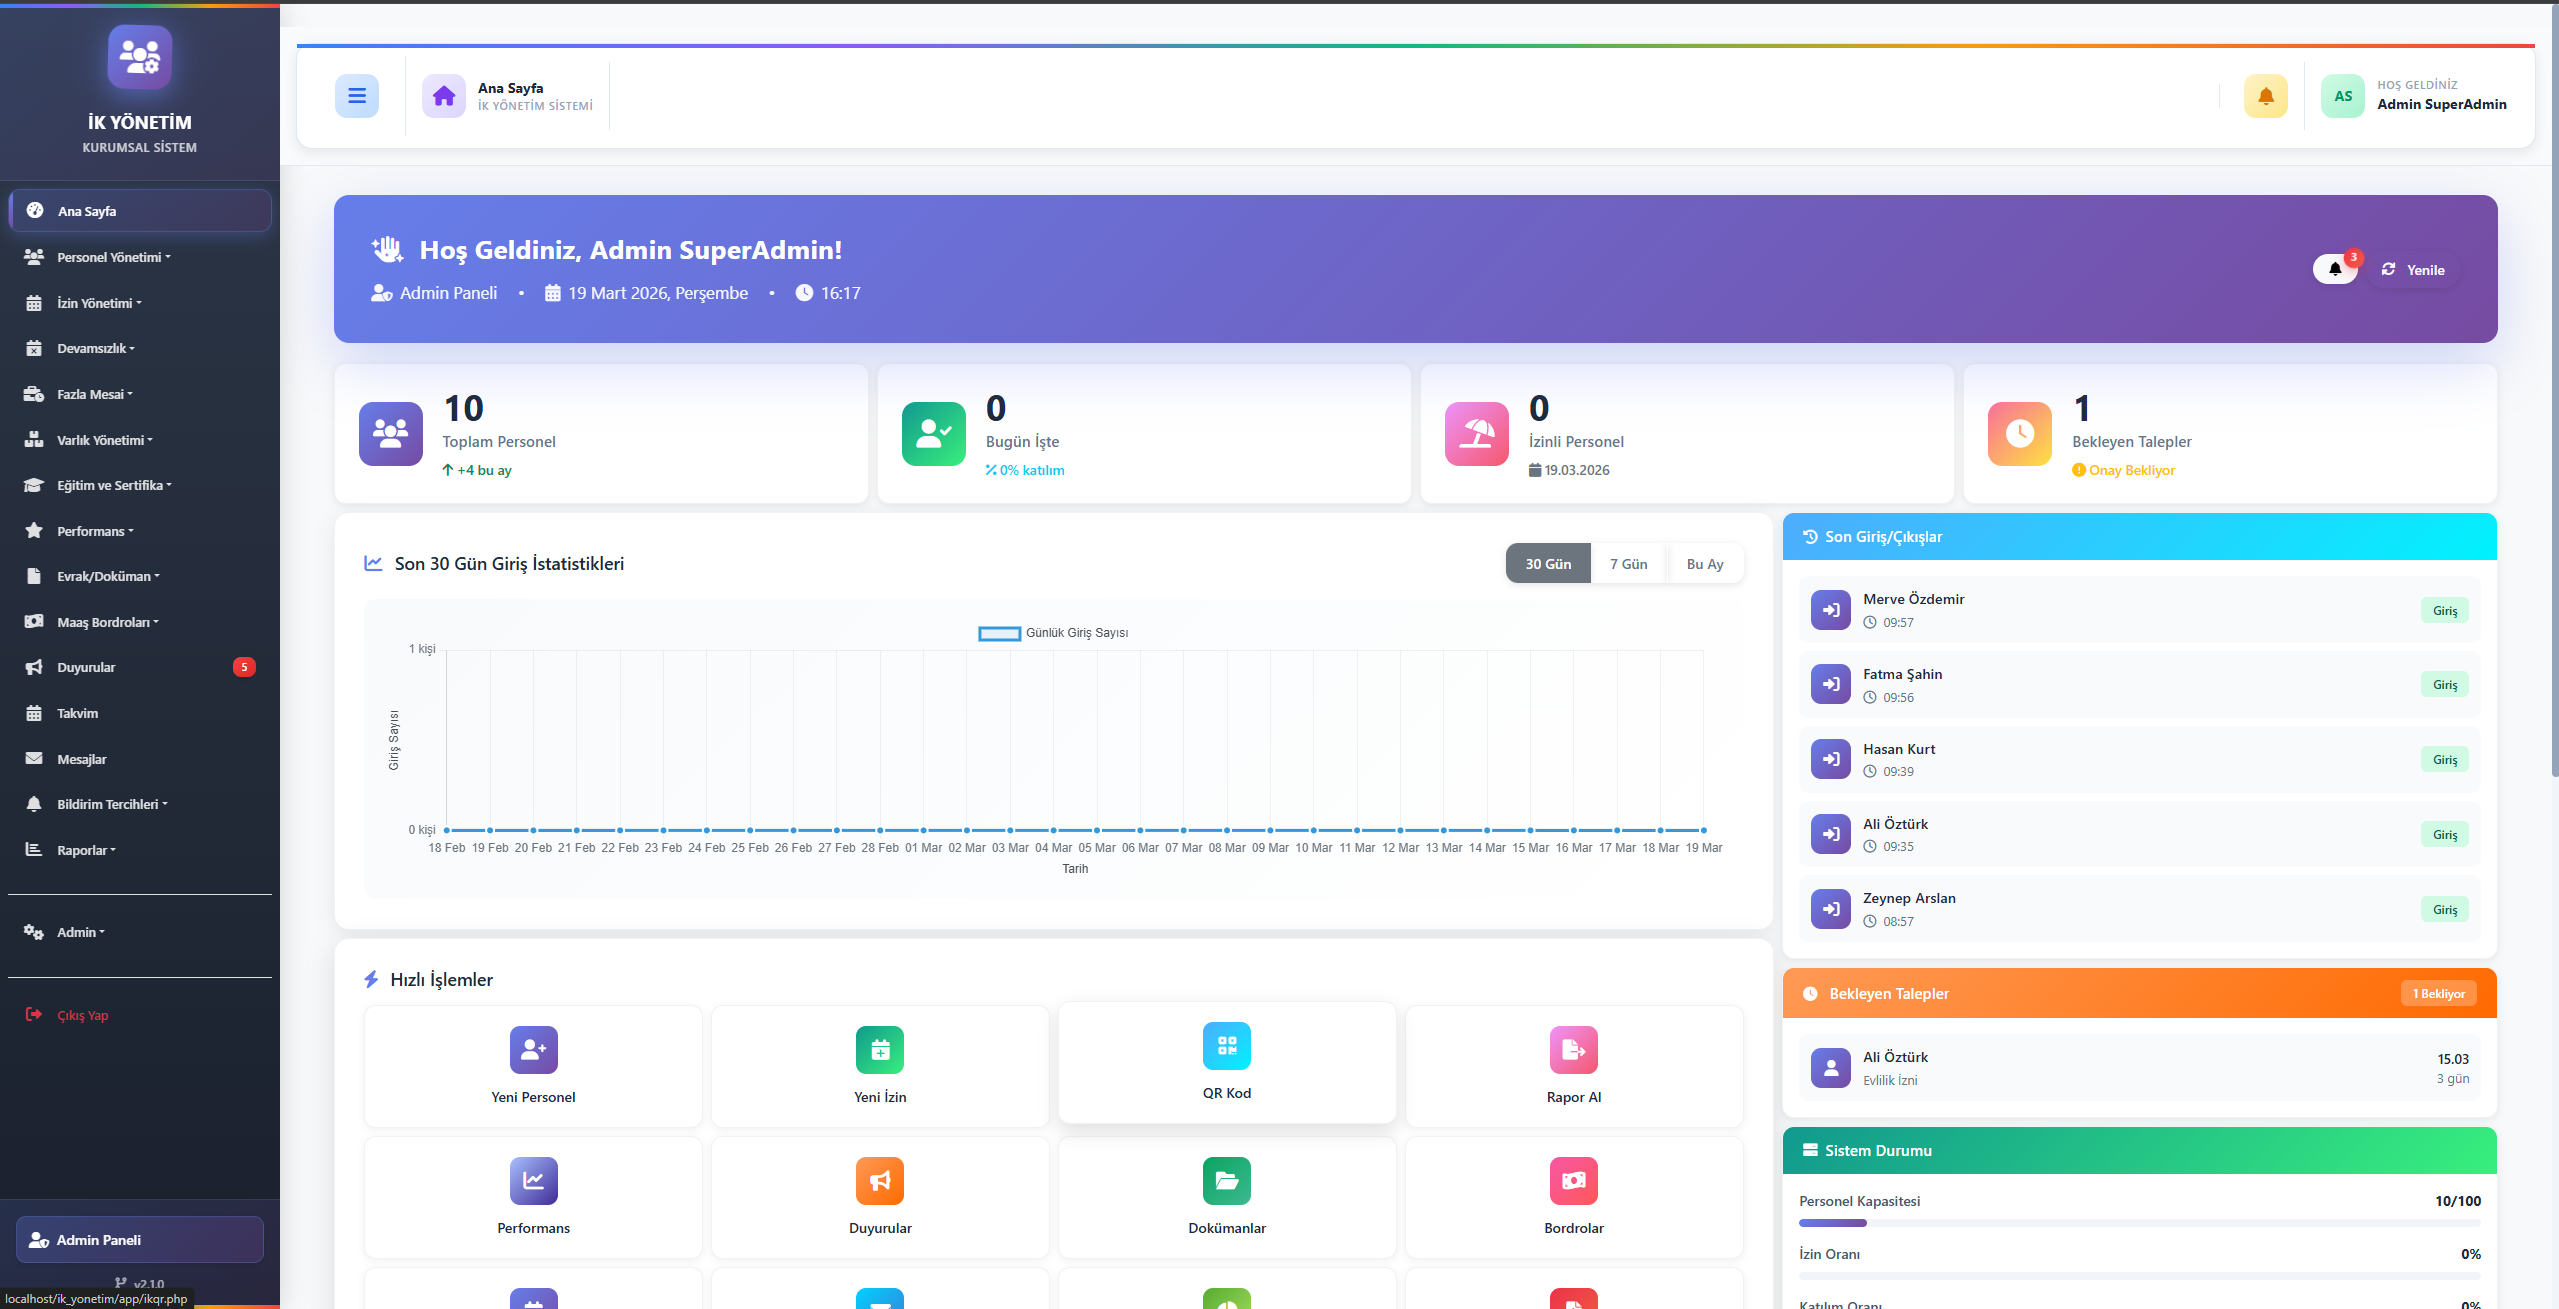The width and height of the screenshot is (2559, 1309).
Task: Click the hamburger menu icon in header
Action: coord(356,96)
